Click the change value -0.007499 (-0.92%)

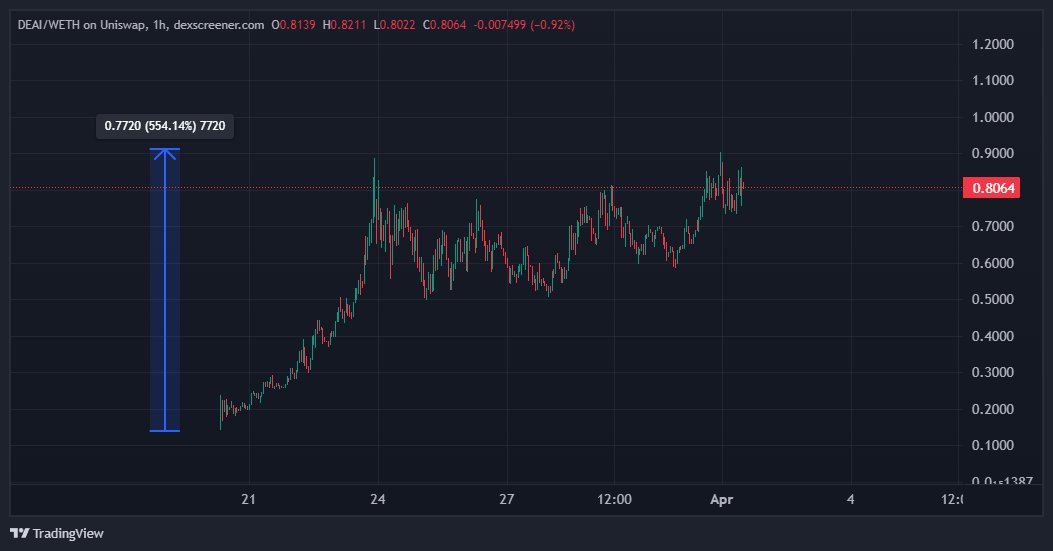pos(524,25)
